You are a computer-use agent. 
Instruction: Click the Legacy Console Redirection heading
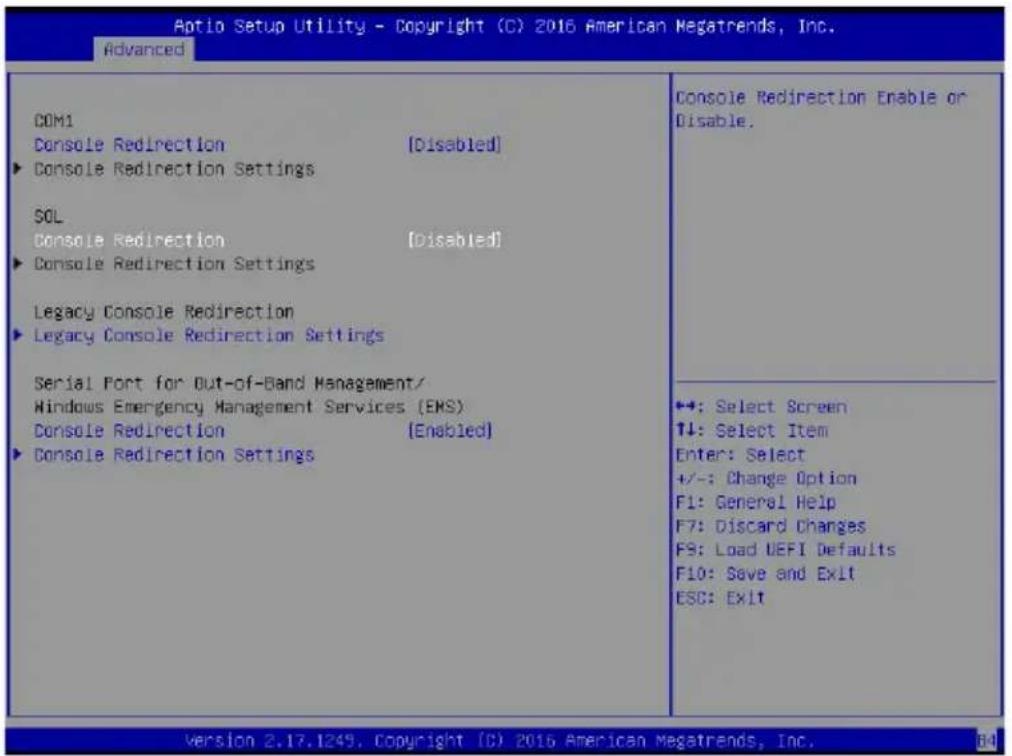164,312
